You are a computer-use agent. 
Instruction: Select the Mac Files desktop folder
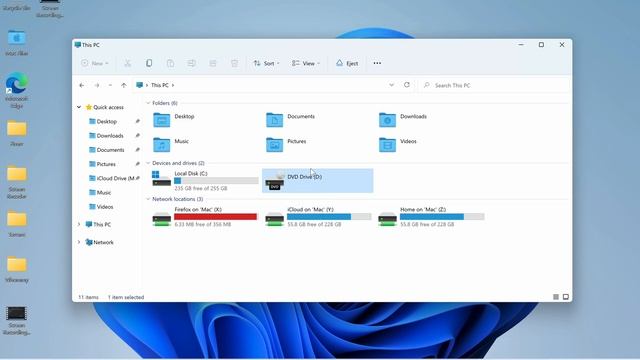[17, 42]
